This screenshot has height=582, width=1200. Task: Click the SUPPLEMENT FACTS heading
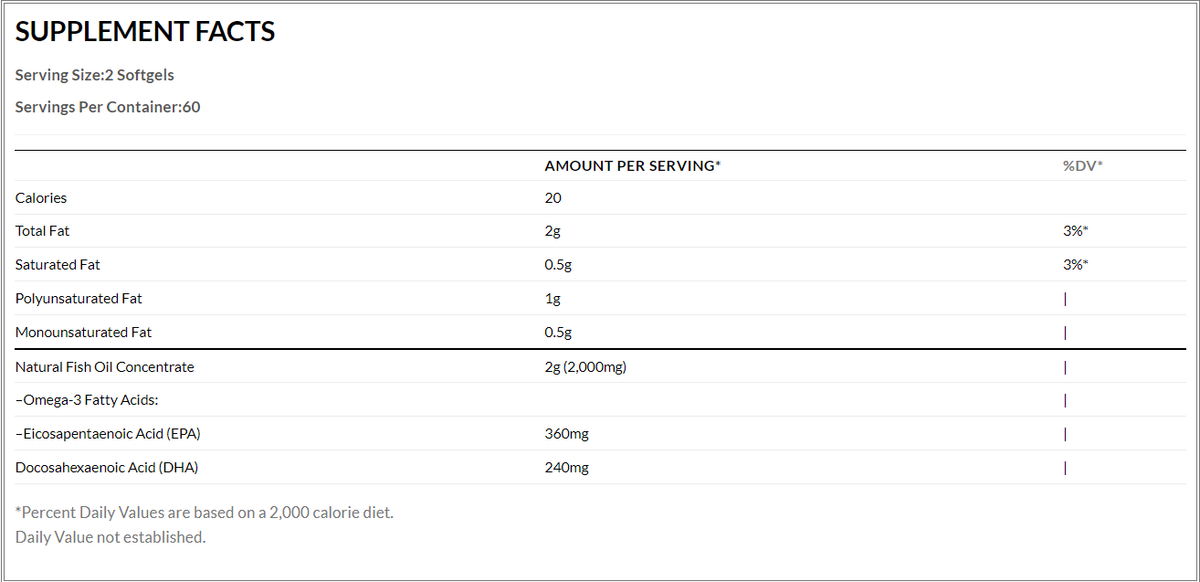point(145,32)
